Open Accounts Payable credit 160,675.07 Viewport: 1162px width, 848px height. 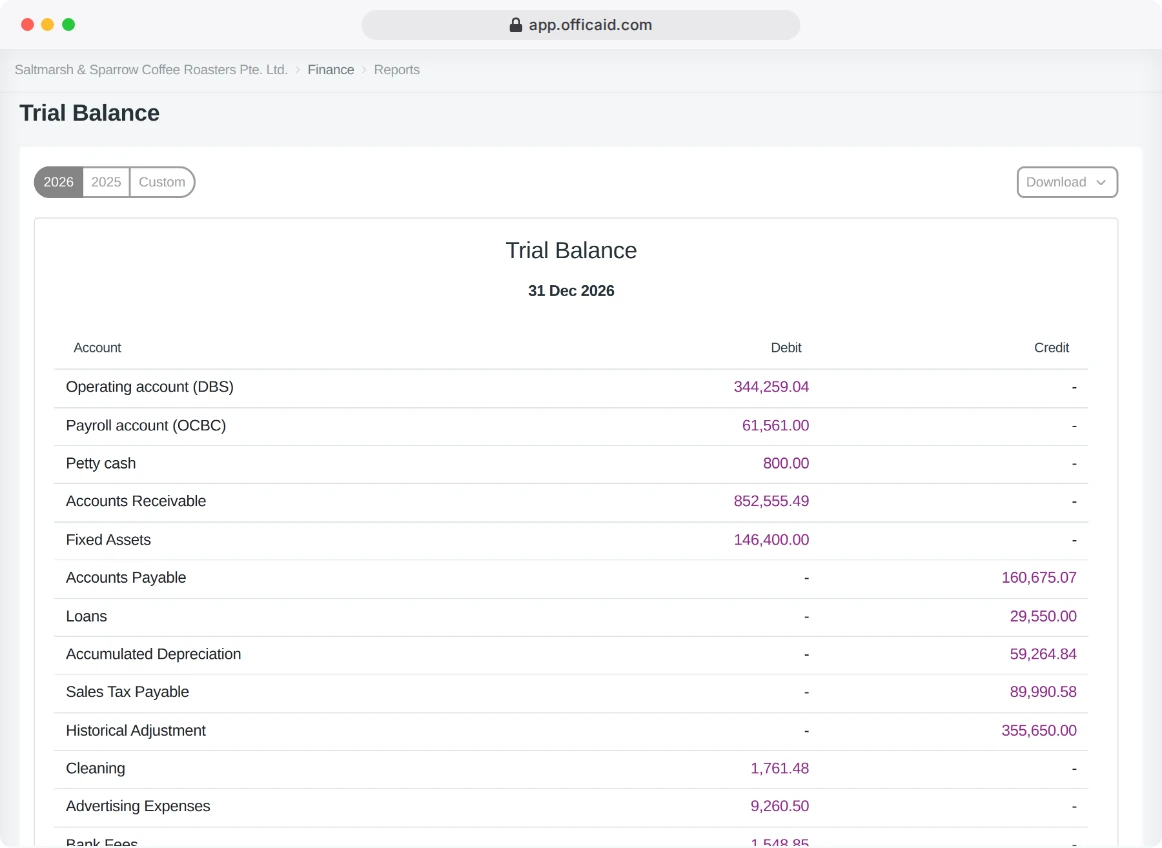1039,577
